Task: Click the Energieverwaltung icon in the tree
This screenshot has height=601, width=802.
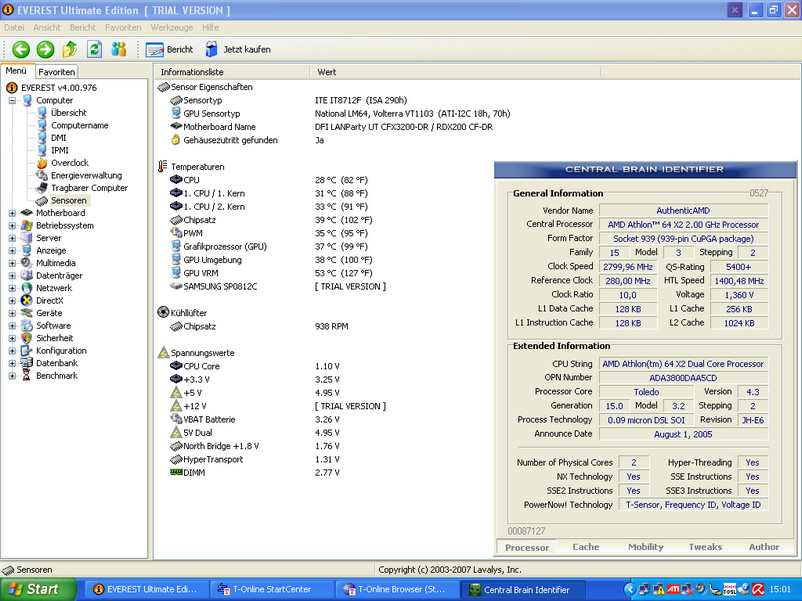Action: coord(42,175)
